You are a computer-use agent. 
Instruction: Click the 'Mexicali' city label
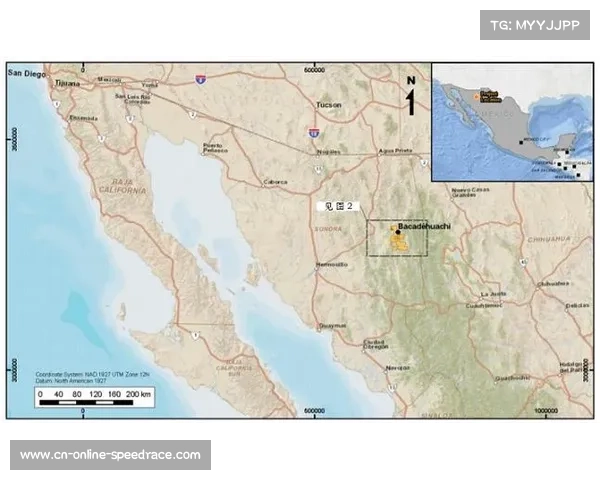(110, 80)
